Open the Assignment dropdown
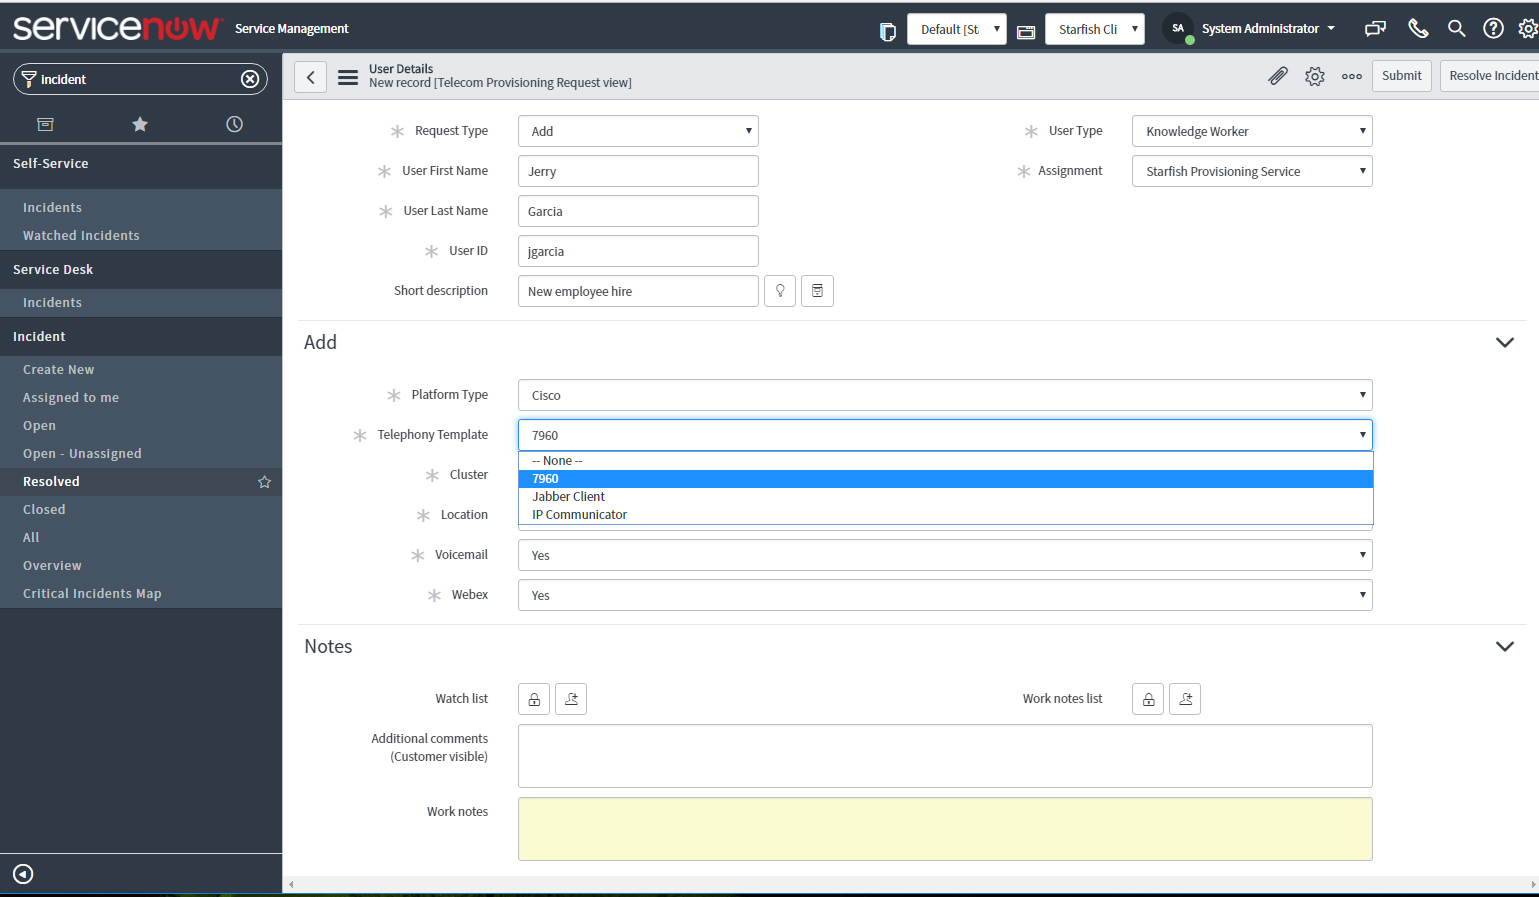 coord(1252,171)
